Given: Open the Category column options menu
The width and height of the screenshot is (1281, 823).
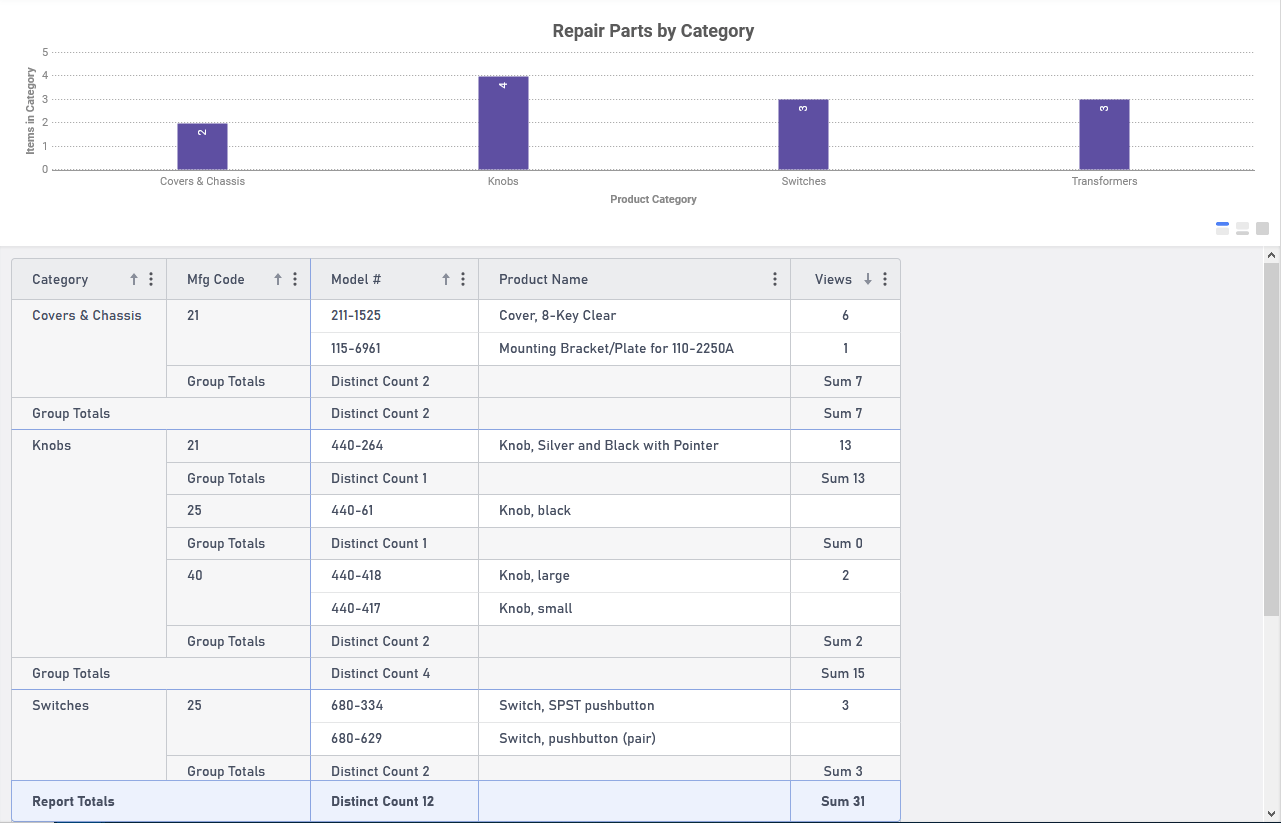Looking at the screenshot, I should [151, 279].
